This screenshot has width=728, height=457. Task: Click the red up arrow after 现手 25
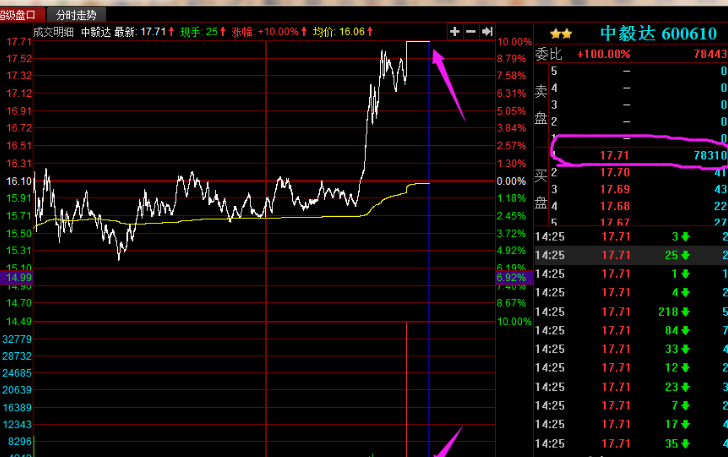pyautogui.click(x=224, y=32)
